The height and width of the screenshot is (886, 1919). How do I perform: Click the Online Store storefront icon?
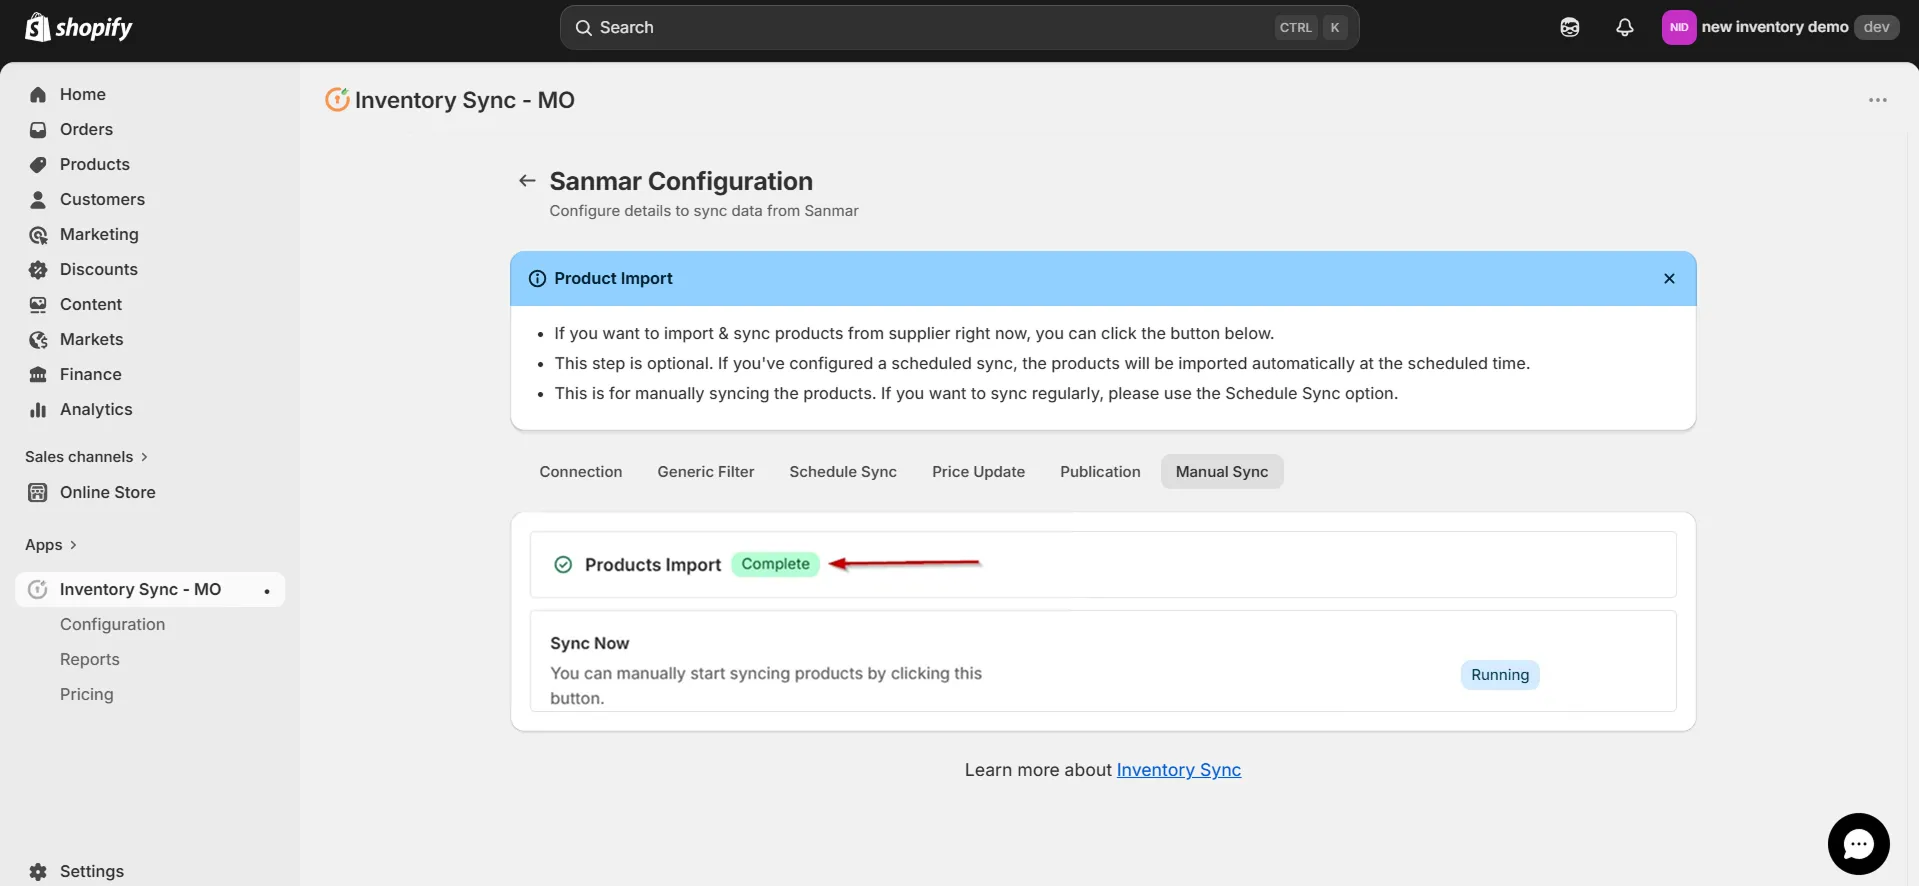click(38, 493)
